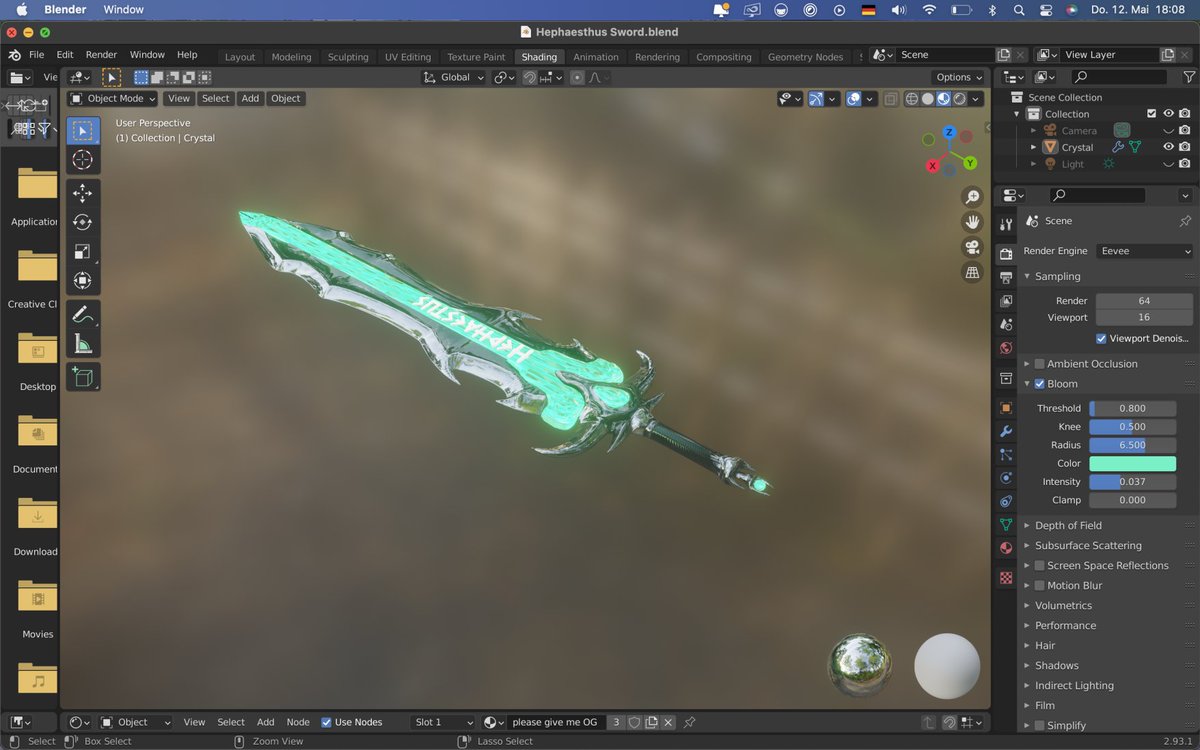Switch to the Geometry Nodes workspace tab
The width and height of the screenshot is (1200, 750).
point(805,57)
